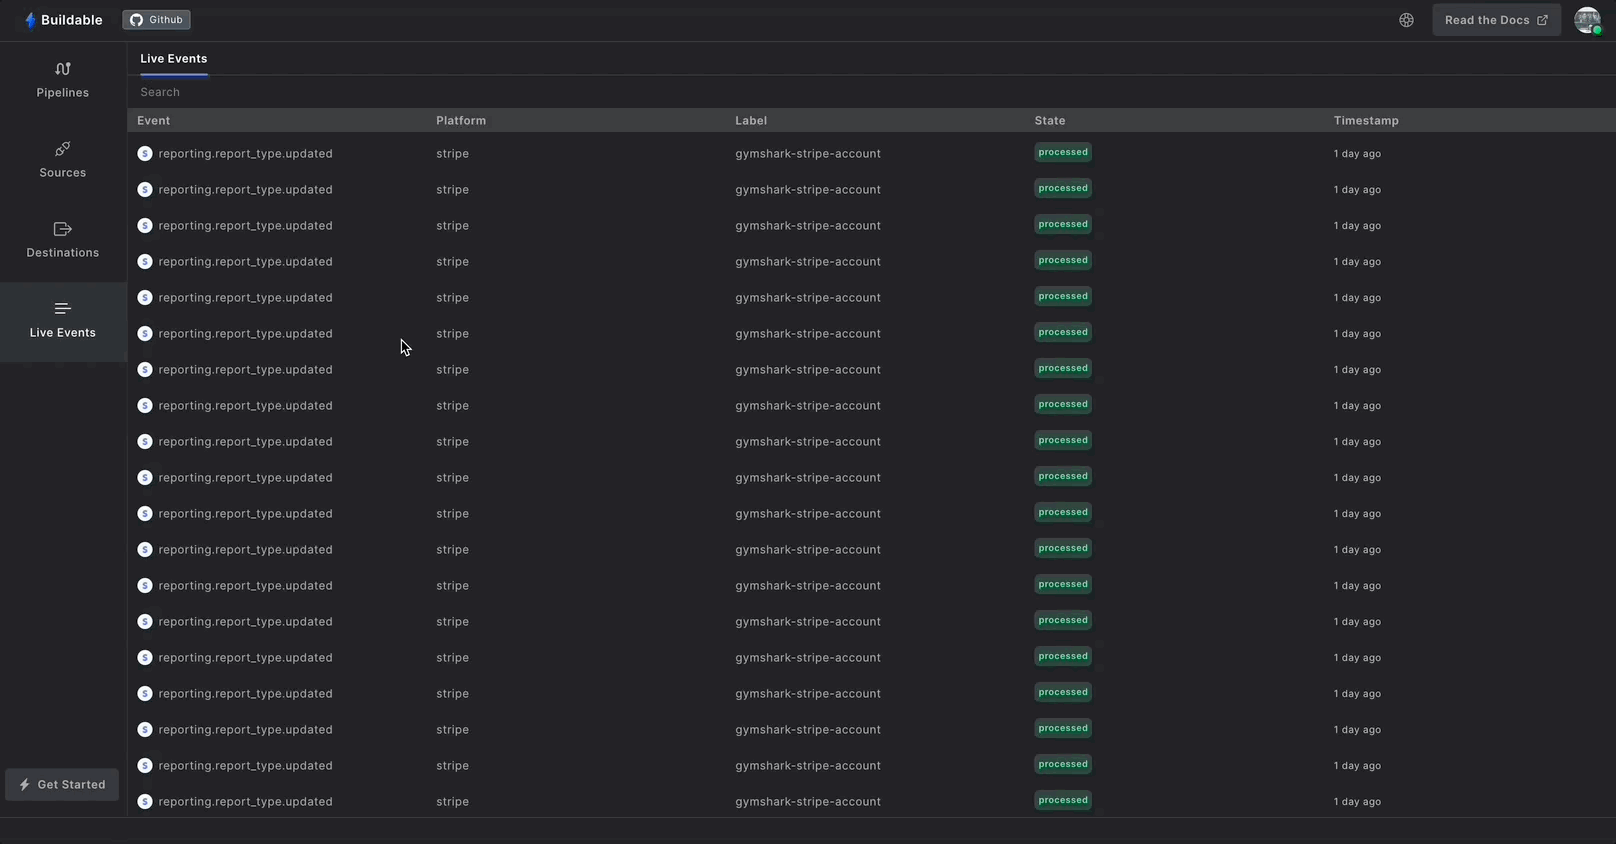Navigate to Destinations
The height and width of the screenshot is (844, 1616).
pos(63,240)
